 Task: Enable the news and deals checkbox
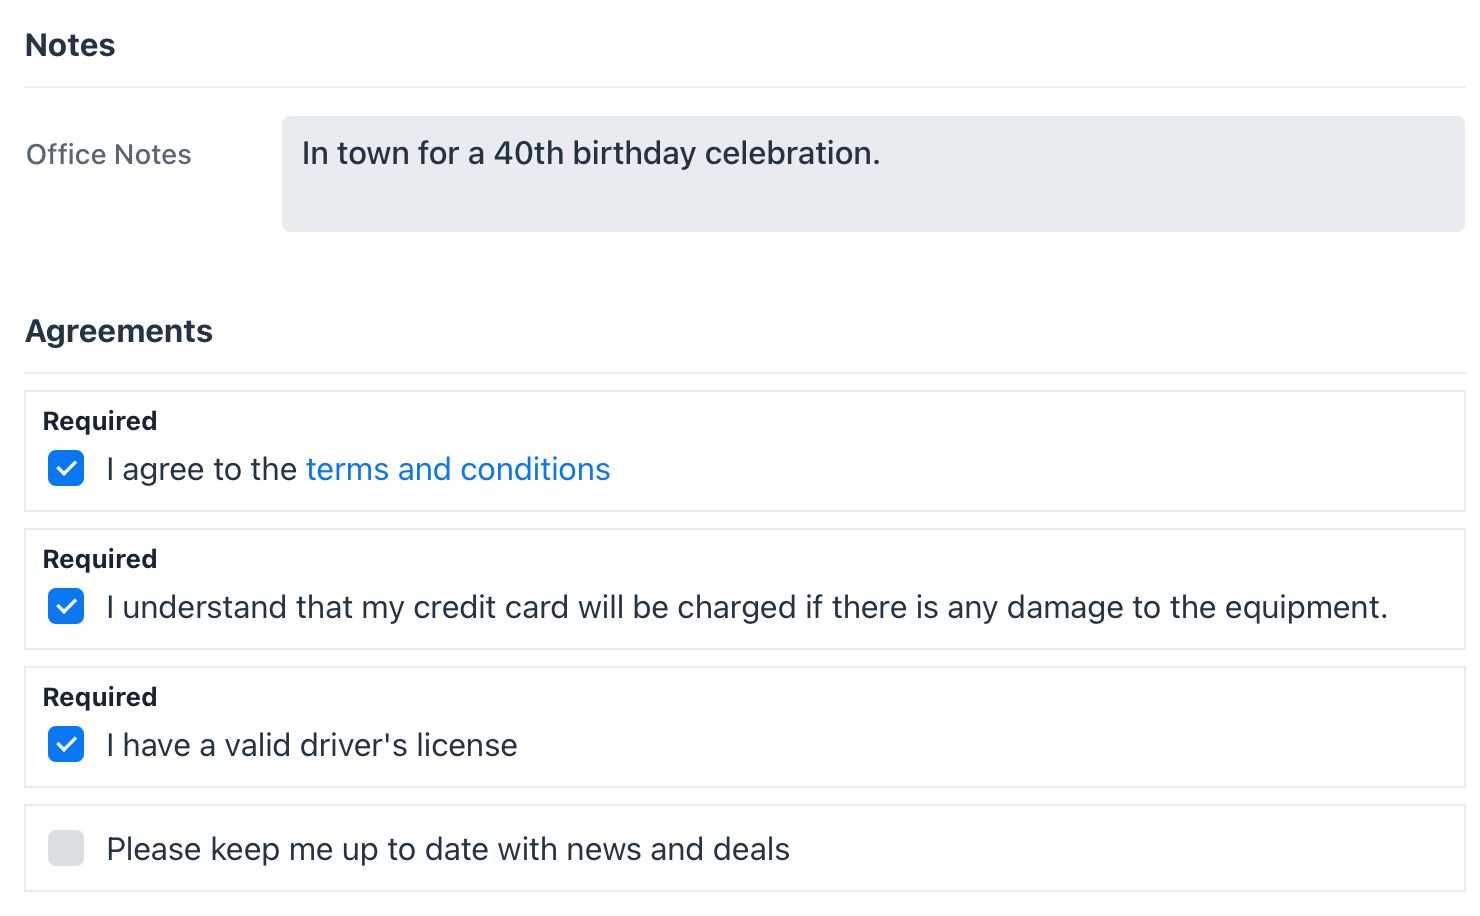(66, 848)
